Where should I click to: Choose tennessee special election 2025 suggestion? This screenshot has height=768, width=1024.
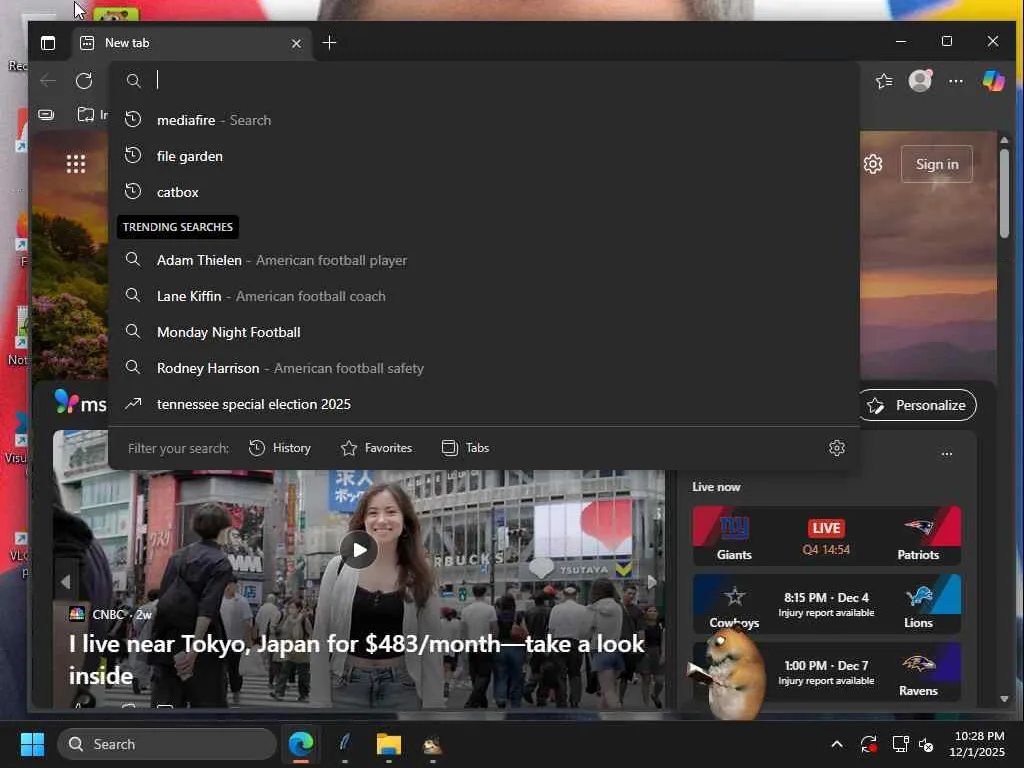pos(483,404)
